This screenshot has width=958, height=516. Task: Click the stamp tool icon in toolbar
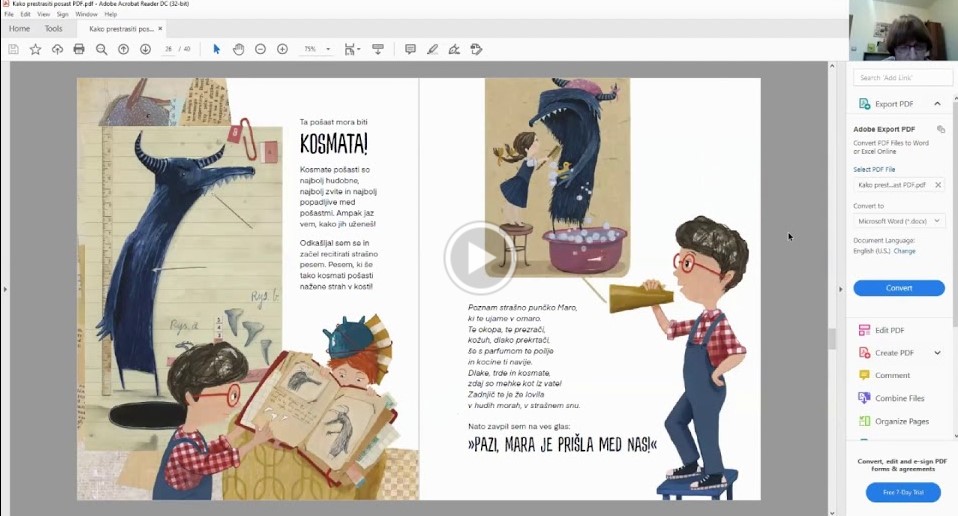point(477,49)
